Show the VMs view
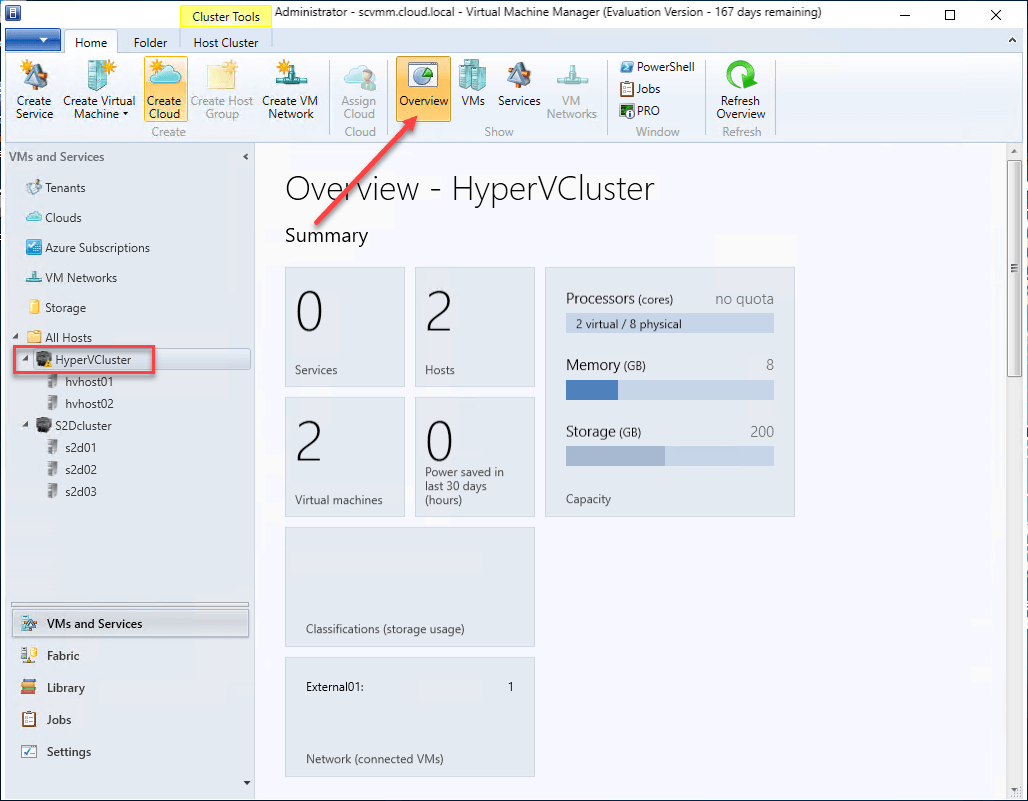 (473, 84)
